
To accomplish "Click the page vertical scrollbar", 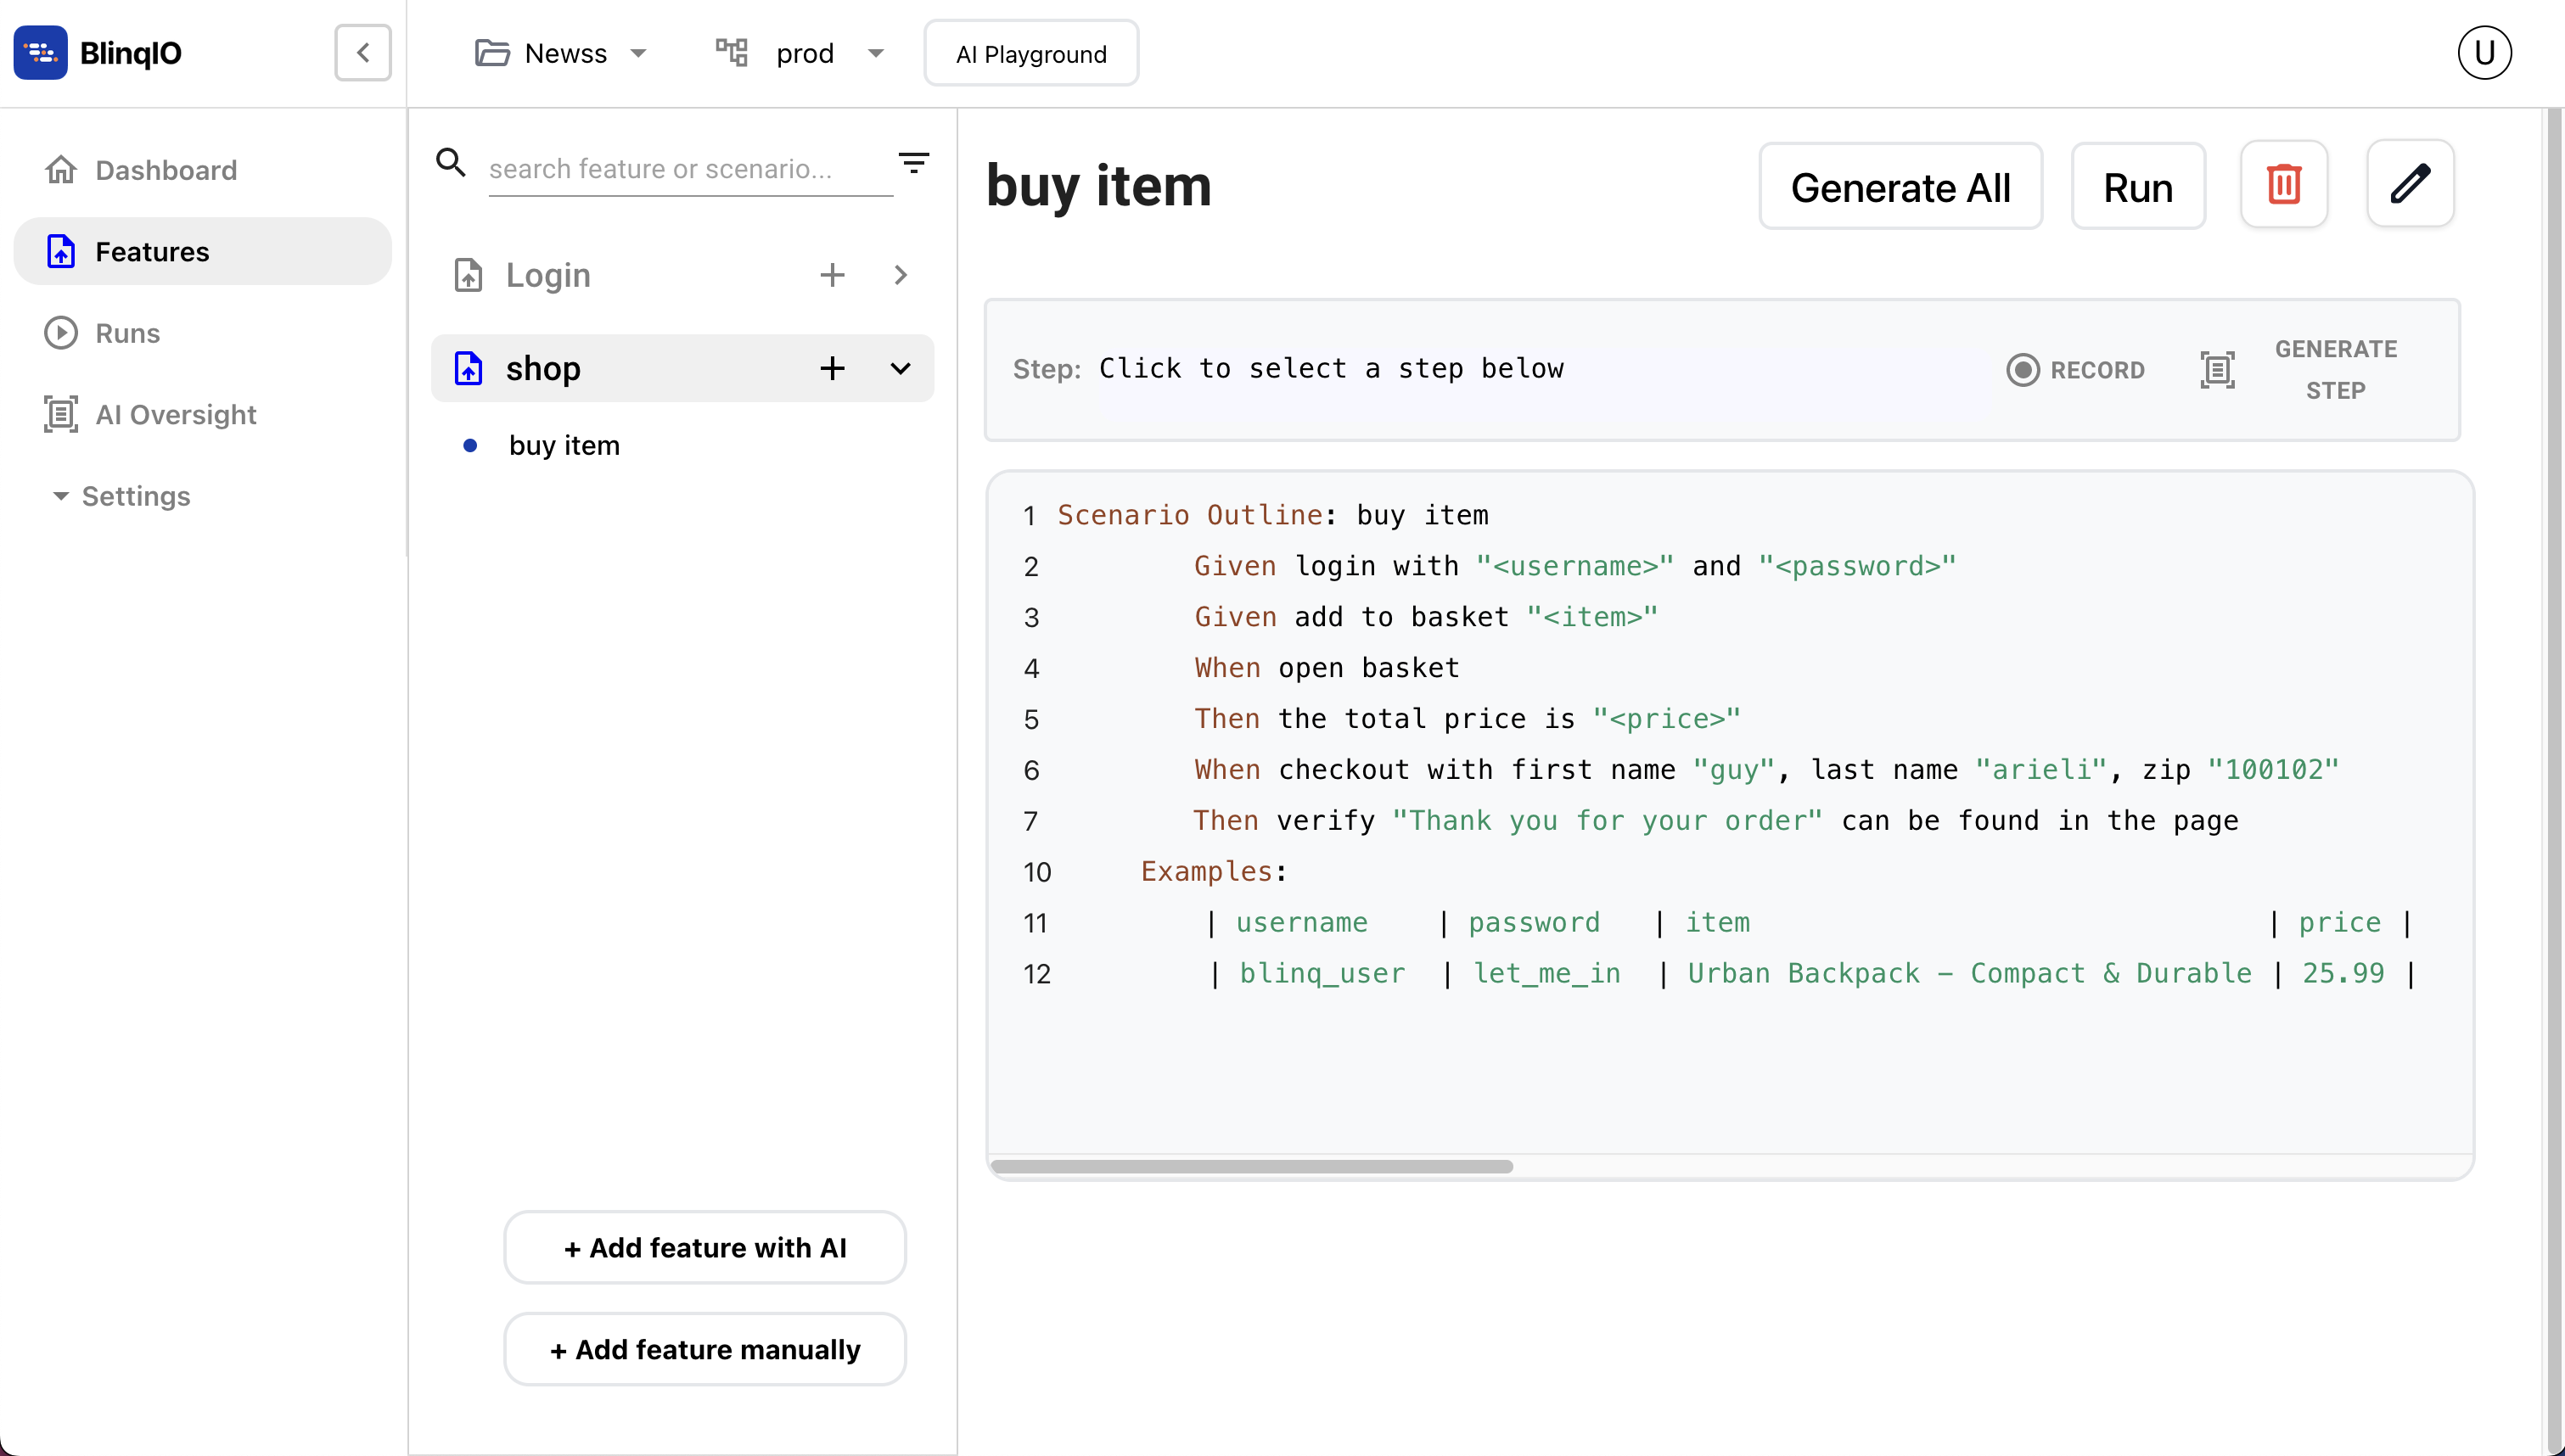I will tap(2555, 780).
